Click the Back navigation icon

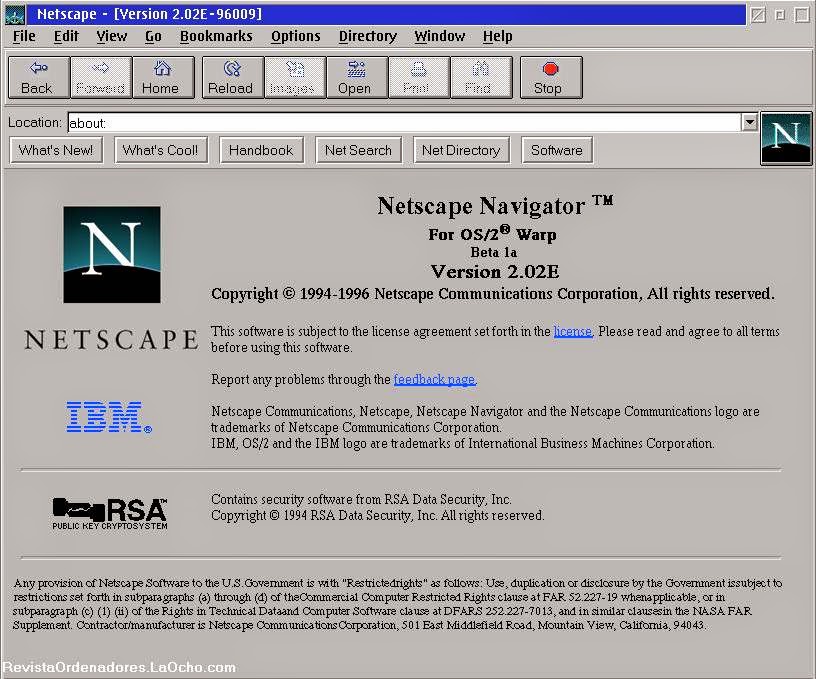pyautogui.click(x=37, y=77)
